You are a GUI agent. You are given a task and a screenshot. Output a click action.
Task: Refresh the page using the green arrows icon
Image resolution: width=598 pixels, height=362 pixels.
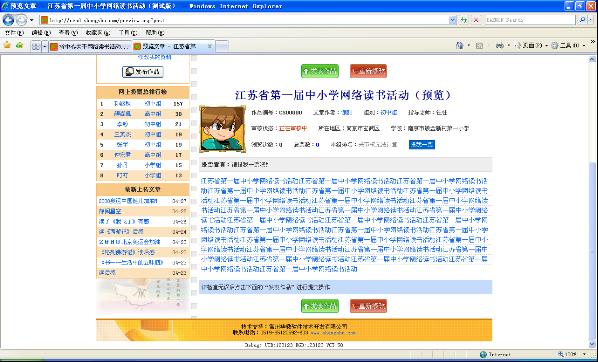point(464,20)
